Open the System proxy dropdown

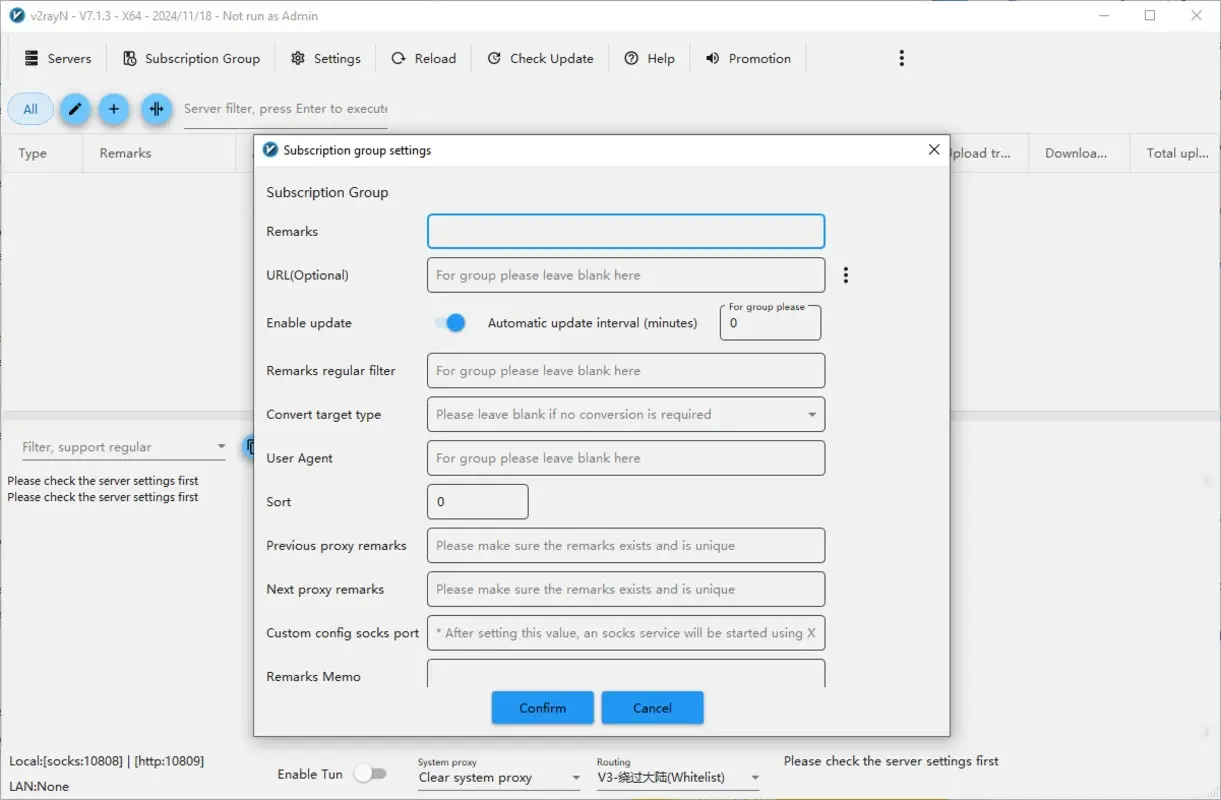pyautogui.click(x=577, y=777)
